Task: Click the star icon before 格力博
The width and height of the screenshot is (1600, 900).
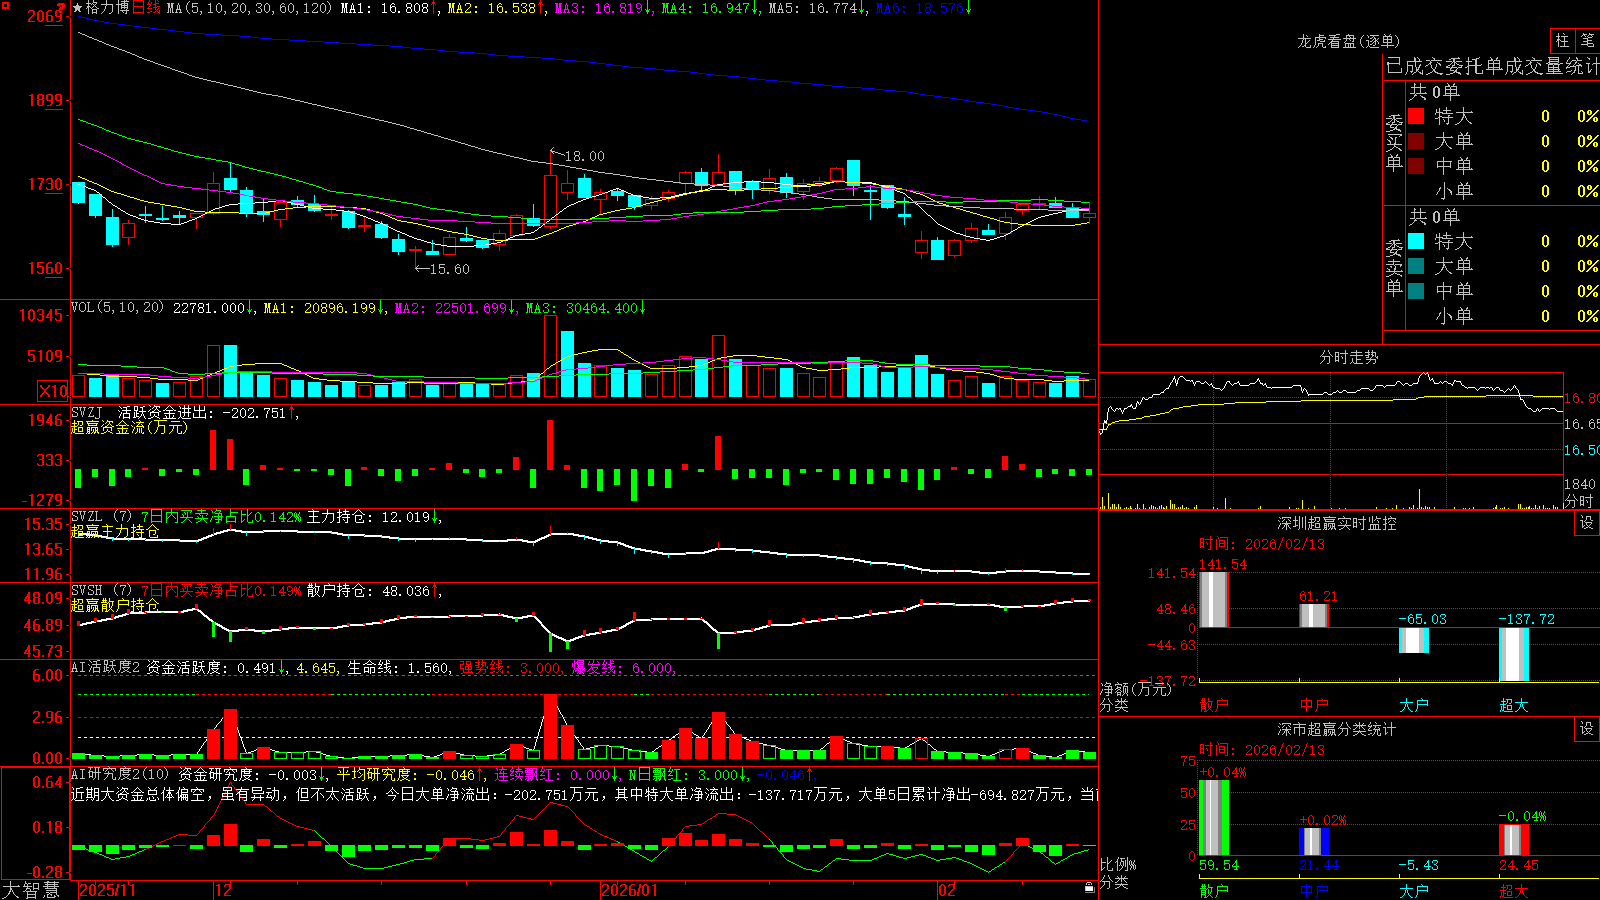Action: [78, 8]
